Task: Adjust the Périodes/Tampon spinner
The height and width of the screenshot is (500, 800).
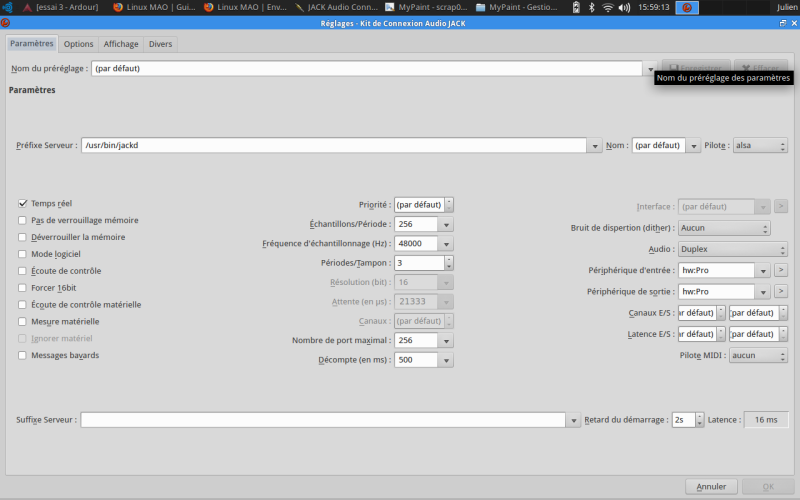Action: (x=449, y=263)
